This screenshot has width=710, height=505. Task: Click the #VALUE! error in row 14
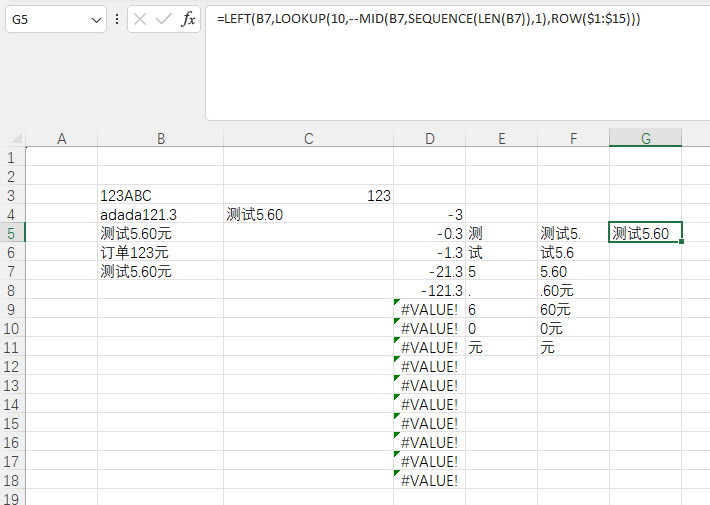click(430, 404)
